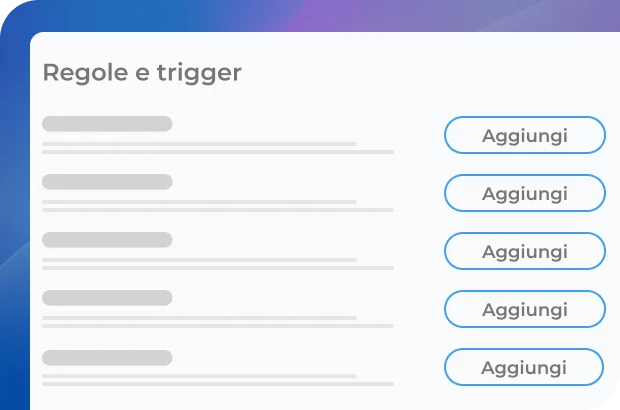This screenshot has height=410, width=620.
Task: Click the "Regole e trigger" heading
Action: pyautogui.click(x=142, y=73)
